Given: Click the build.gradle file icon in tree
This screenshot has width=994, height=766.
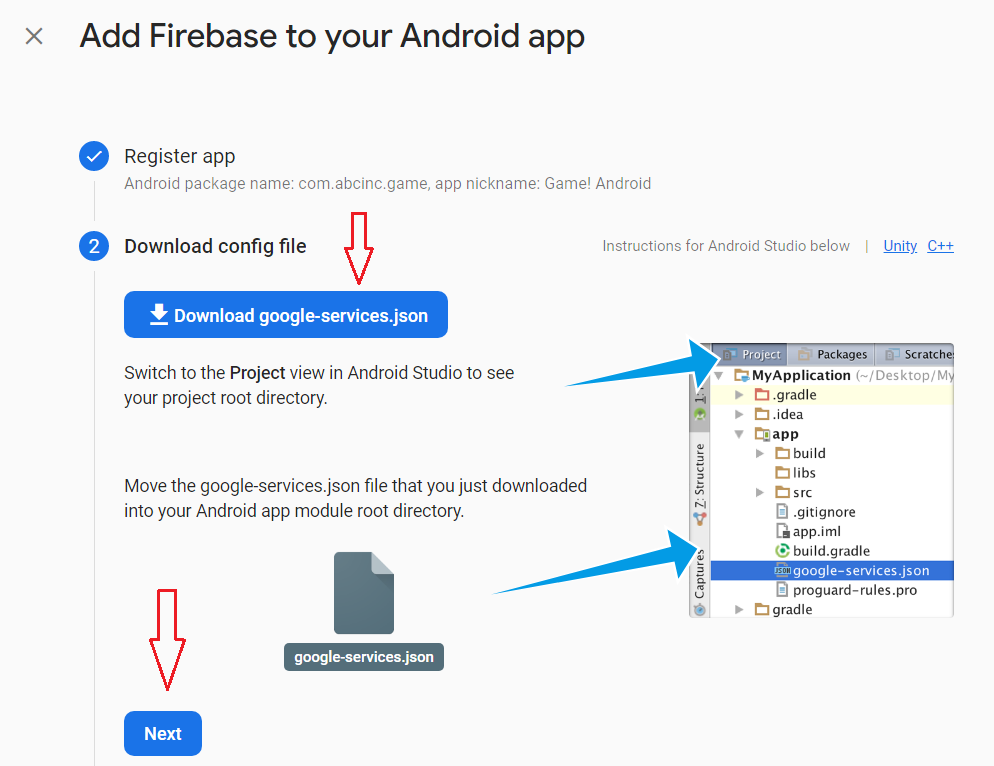Looking at the screenshot, I should [x=783, y=551].
